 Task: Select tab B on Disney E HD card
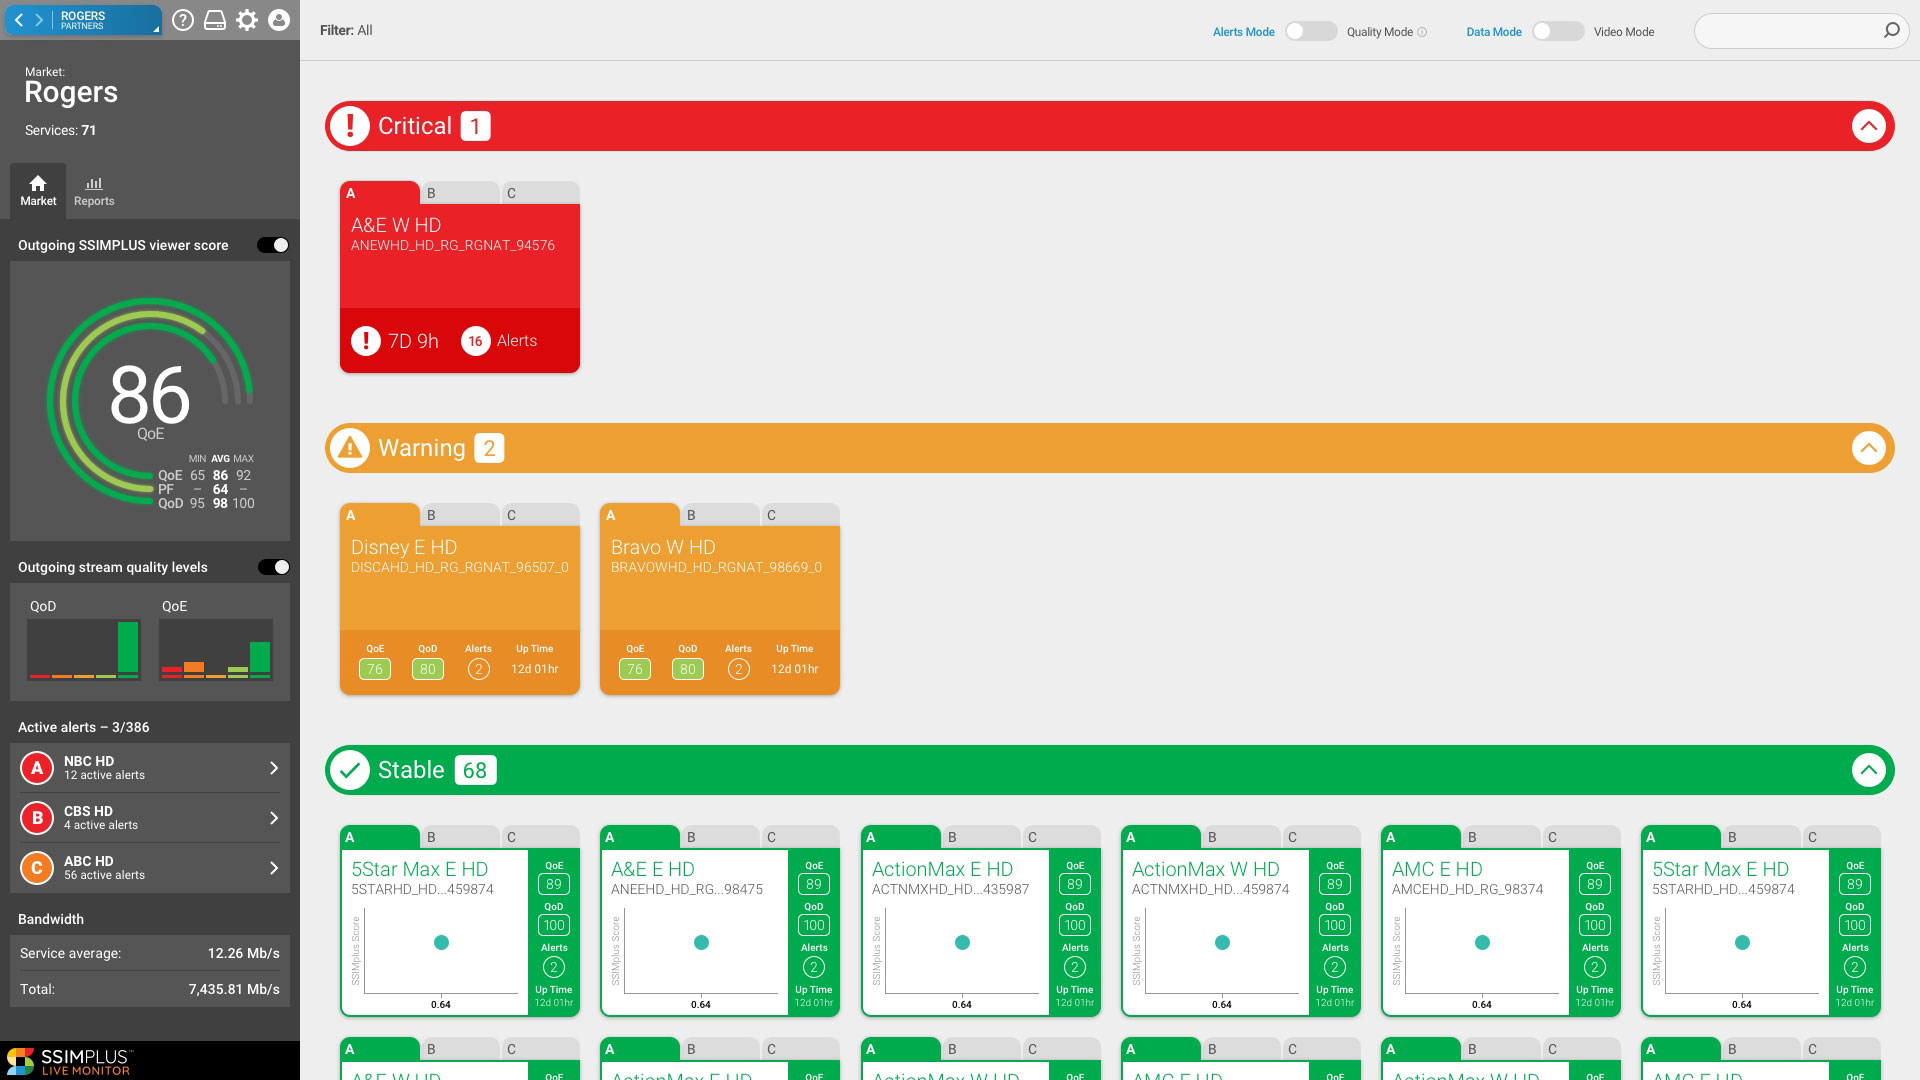459,515
